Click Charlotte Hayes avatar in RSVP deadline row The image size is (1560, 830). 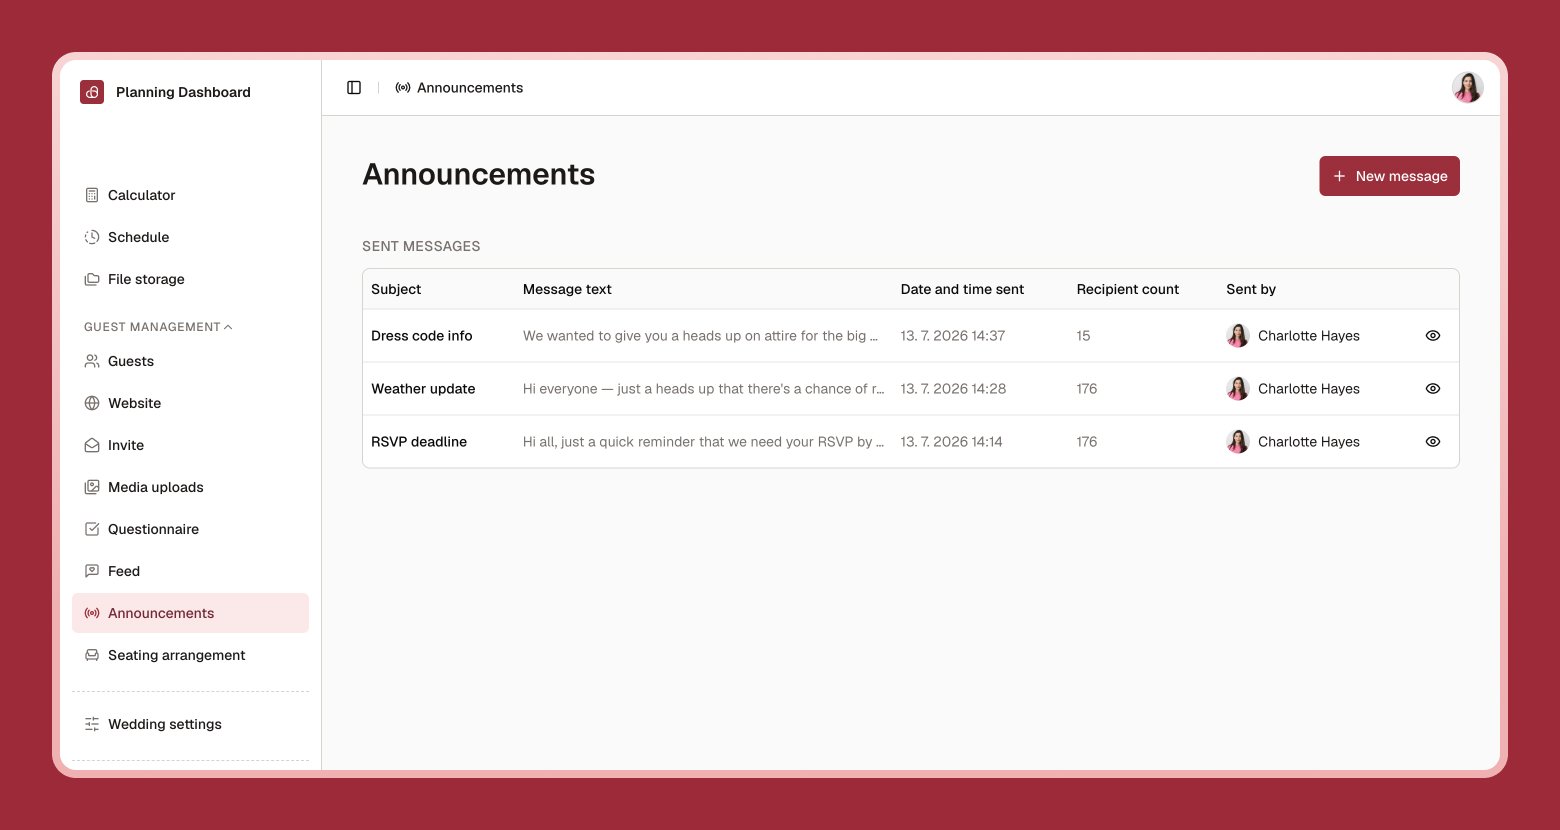click(1238, 442)
